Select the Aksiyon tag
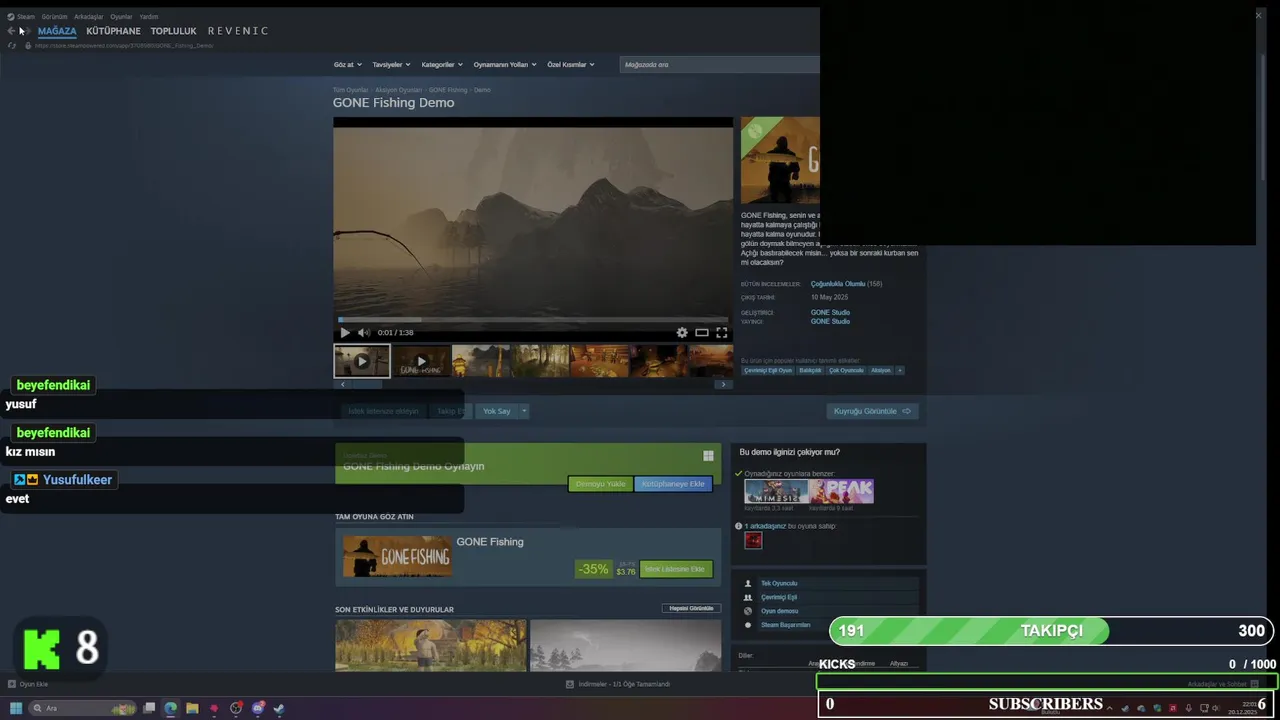This screenshot has width=1280, height=720. [880, 370]
